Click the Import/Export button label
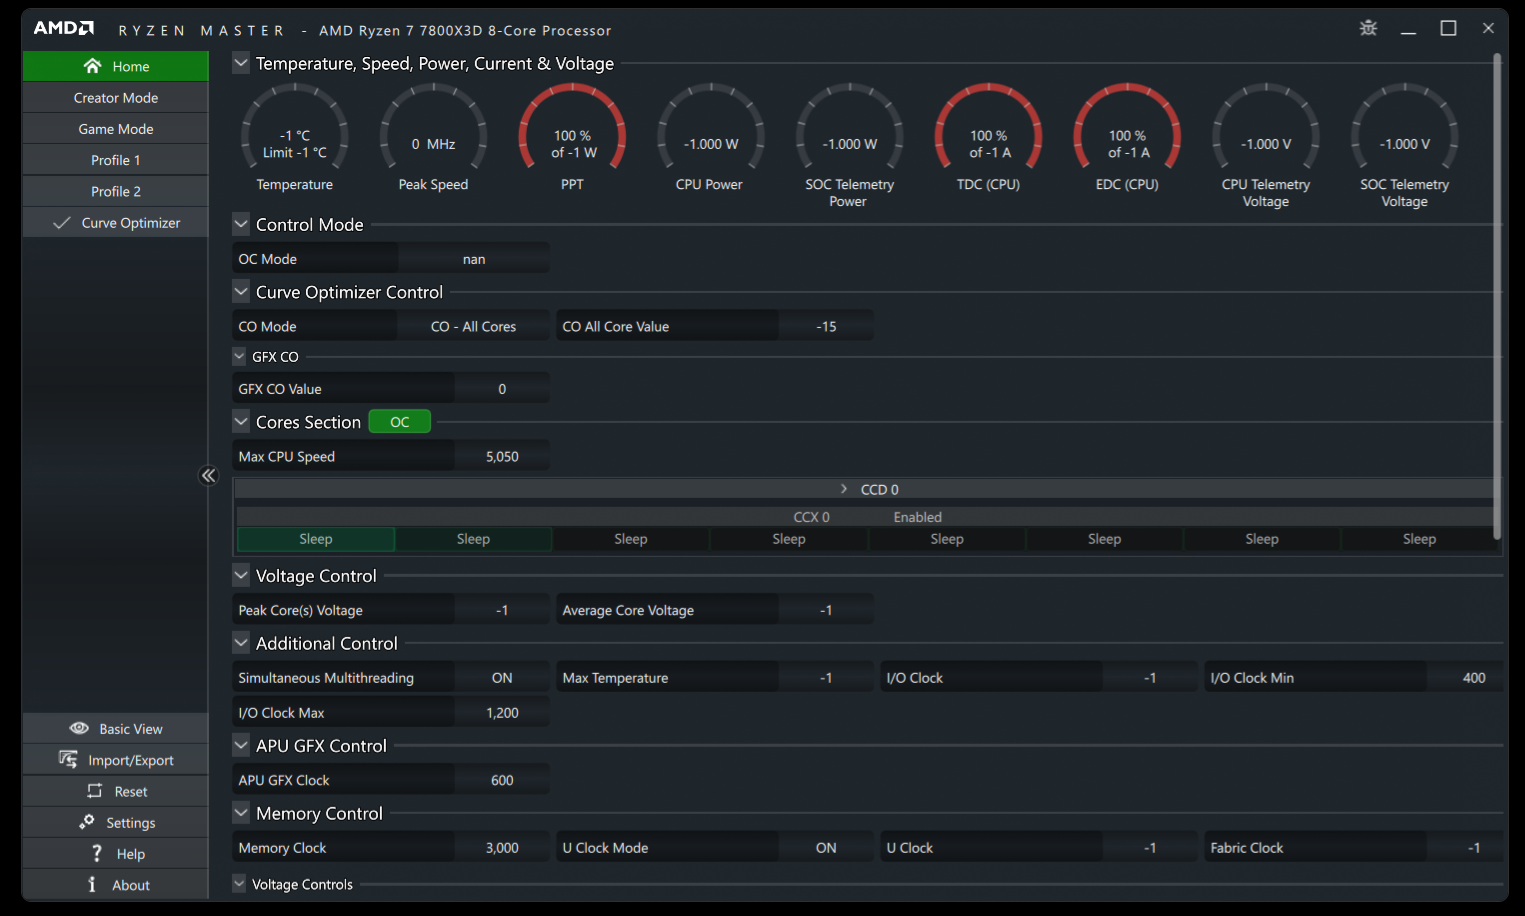The image size is (1525, 916). coord(131,760)
